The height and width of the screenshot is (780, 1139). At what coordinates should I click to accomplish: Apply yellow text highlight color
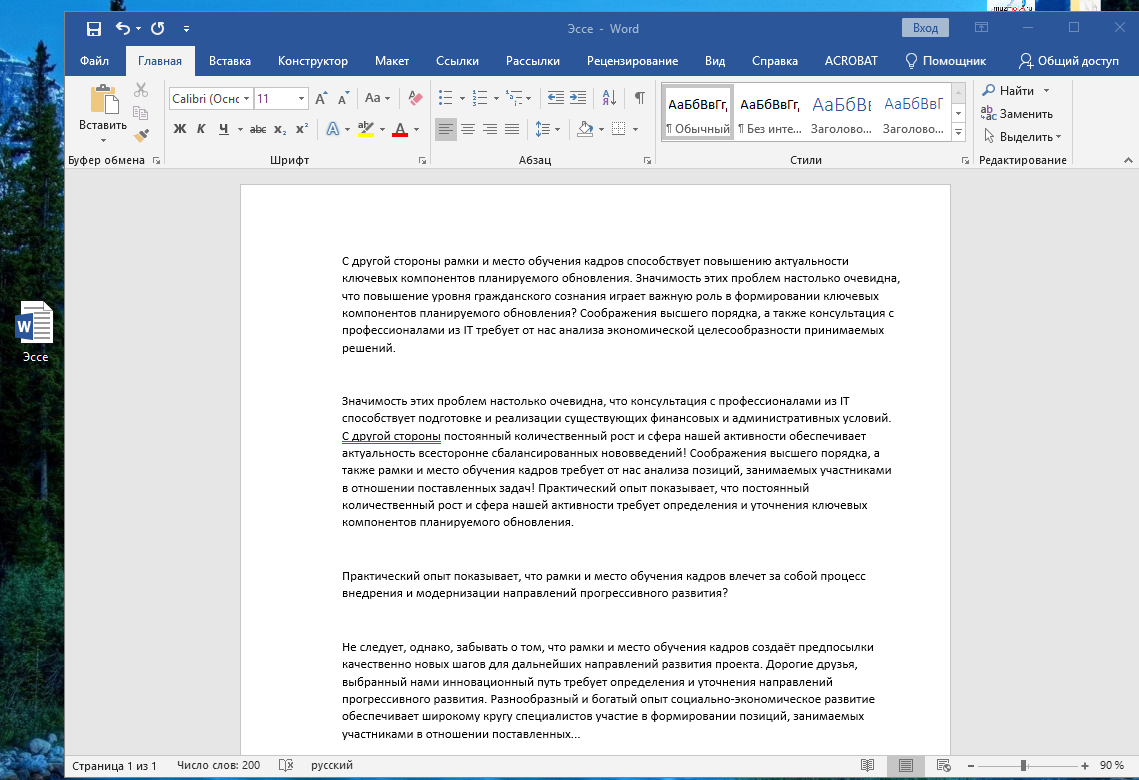[x=366, y=129]
